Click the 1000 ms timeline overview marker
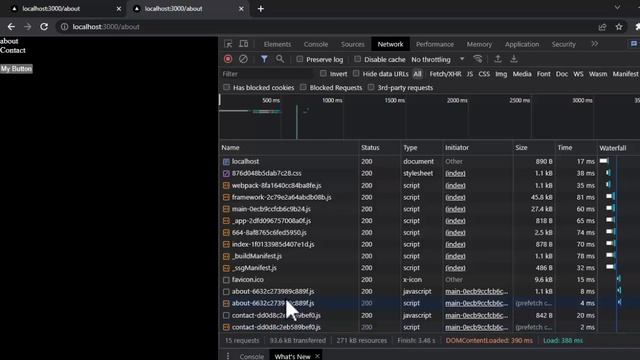Screen dimensions: 640x360 pyautogui.click(x=332, y=100)
